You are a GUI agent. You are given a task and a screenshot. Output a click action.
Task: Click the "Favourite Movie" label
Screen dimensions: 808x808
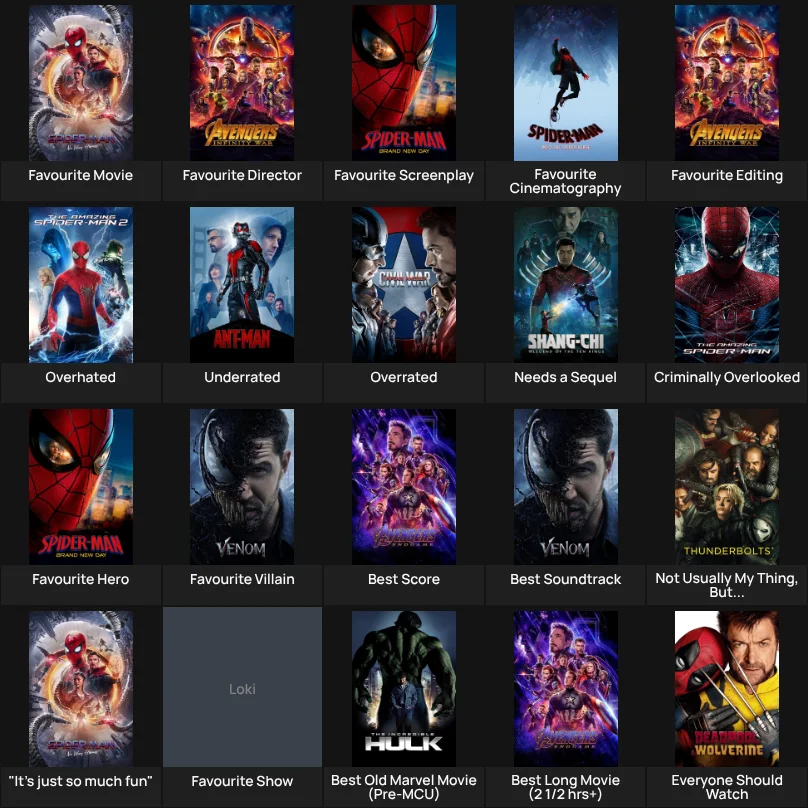[x=80, y=175]
